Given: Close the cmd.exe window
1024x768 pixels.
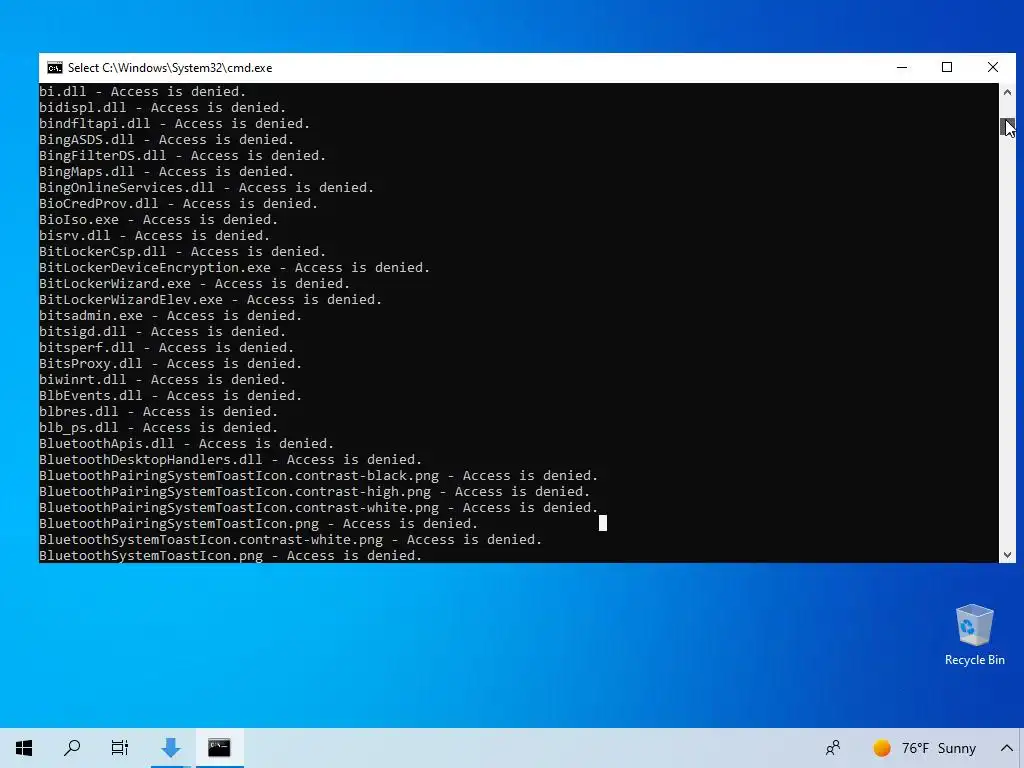Looking at the screenshot, I should (x=993, y=67).
